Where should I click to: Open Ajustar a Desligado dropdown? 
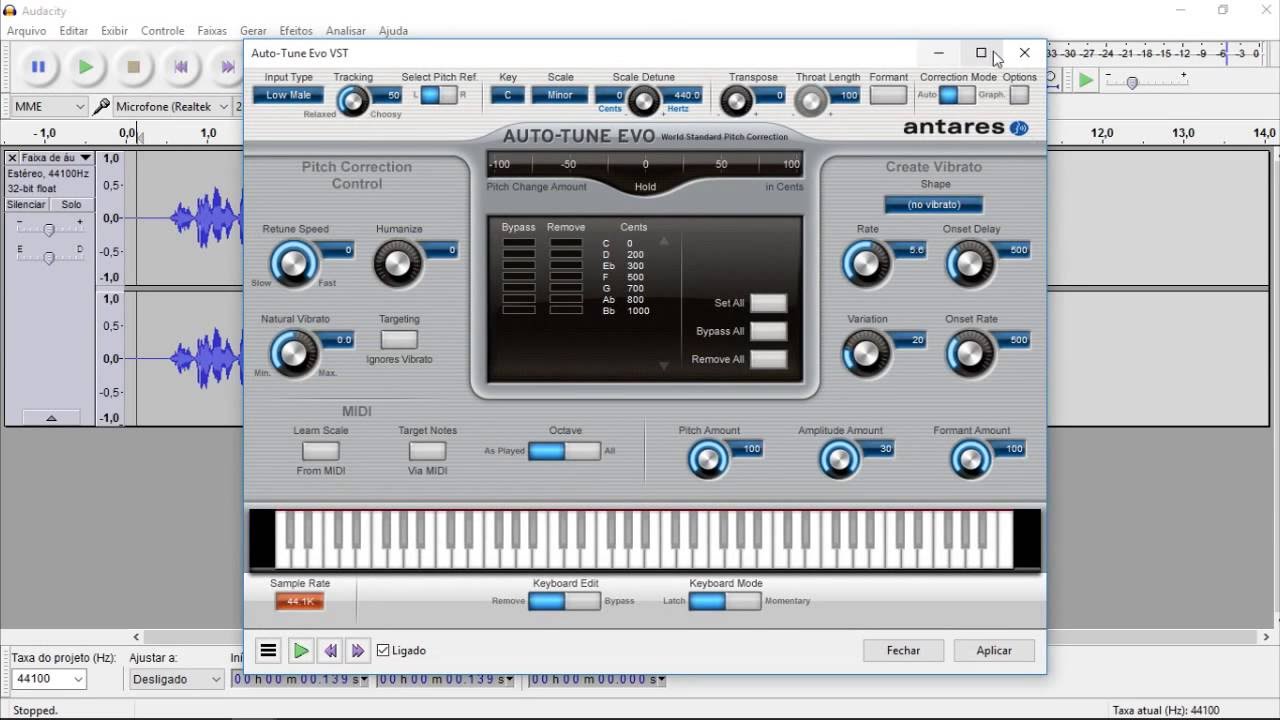[176, 678]
